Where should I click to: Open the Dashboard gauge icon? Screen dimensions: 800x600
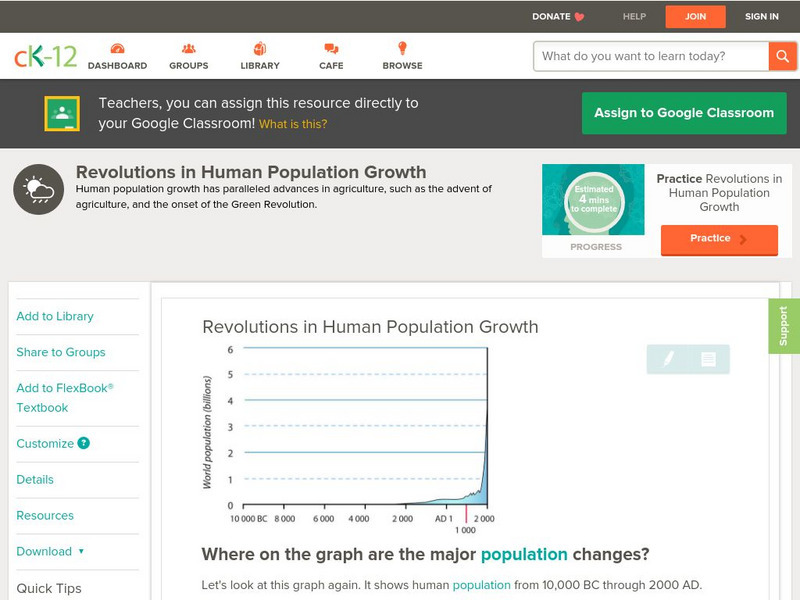point(117,48)
